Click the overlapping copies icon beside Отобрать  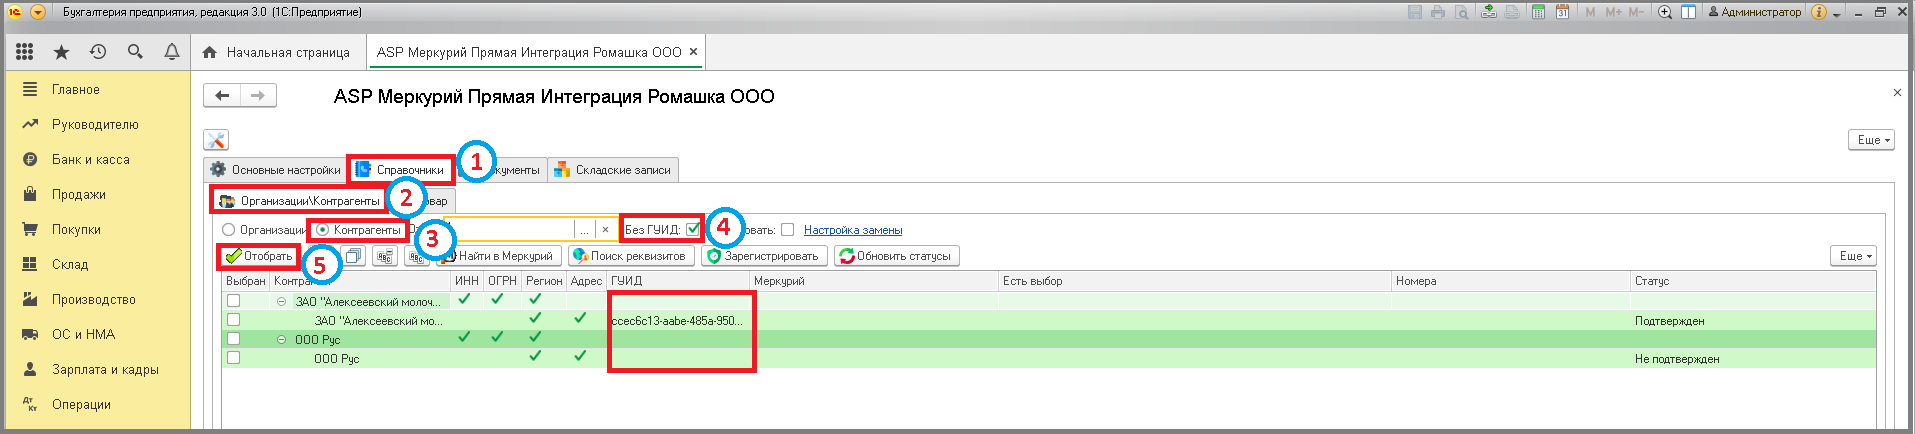click(354, 256)
